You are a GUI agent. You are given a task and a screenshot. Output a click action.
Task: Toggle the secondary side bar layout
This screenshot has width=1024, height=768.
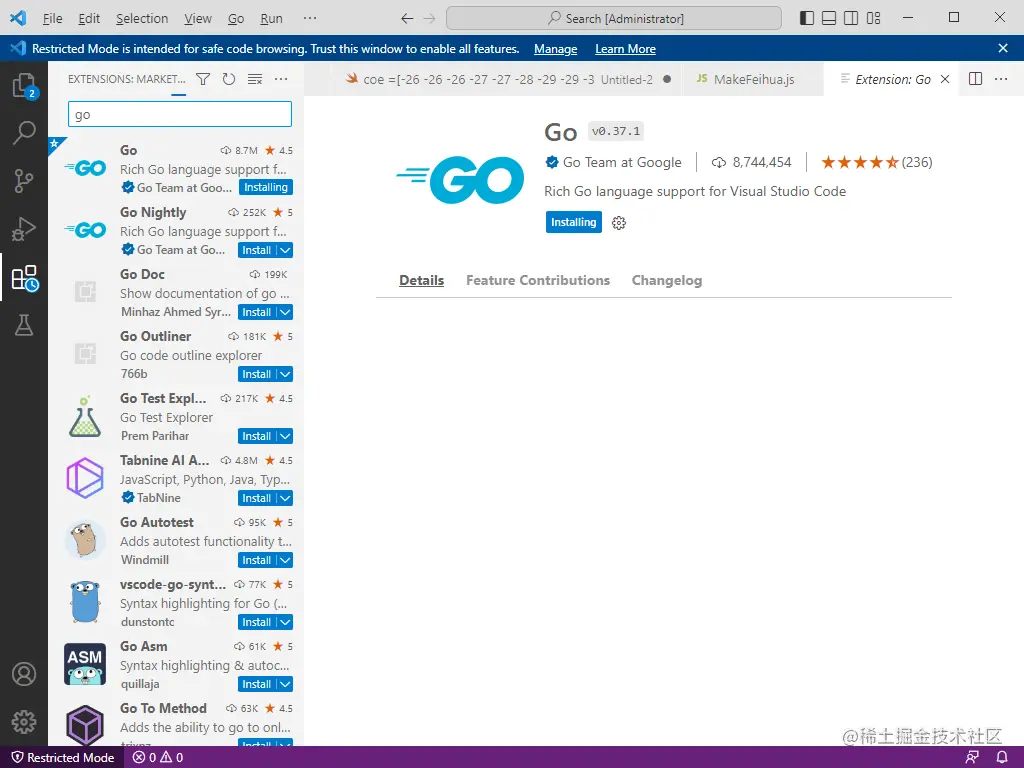click(x=851, y=18)
